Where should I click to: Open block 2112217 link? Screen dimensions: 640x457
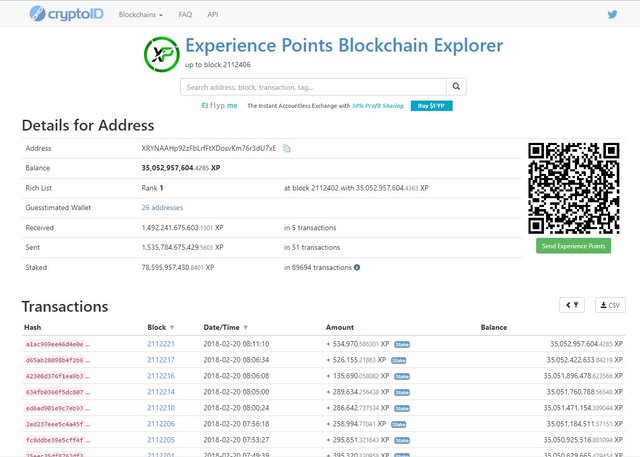(x=161, y=360)
